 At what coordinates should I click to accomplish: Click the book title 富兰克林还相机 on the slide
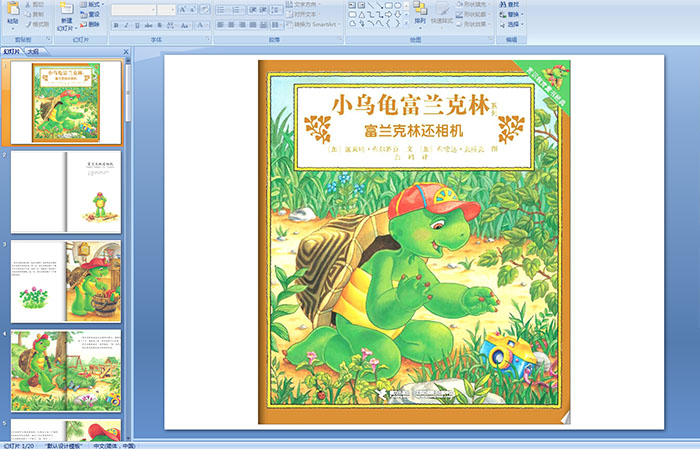tap(414, 131)
